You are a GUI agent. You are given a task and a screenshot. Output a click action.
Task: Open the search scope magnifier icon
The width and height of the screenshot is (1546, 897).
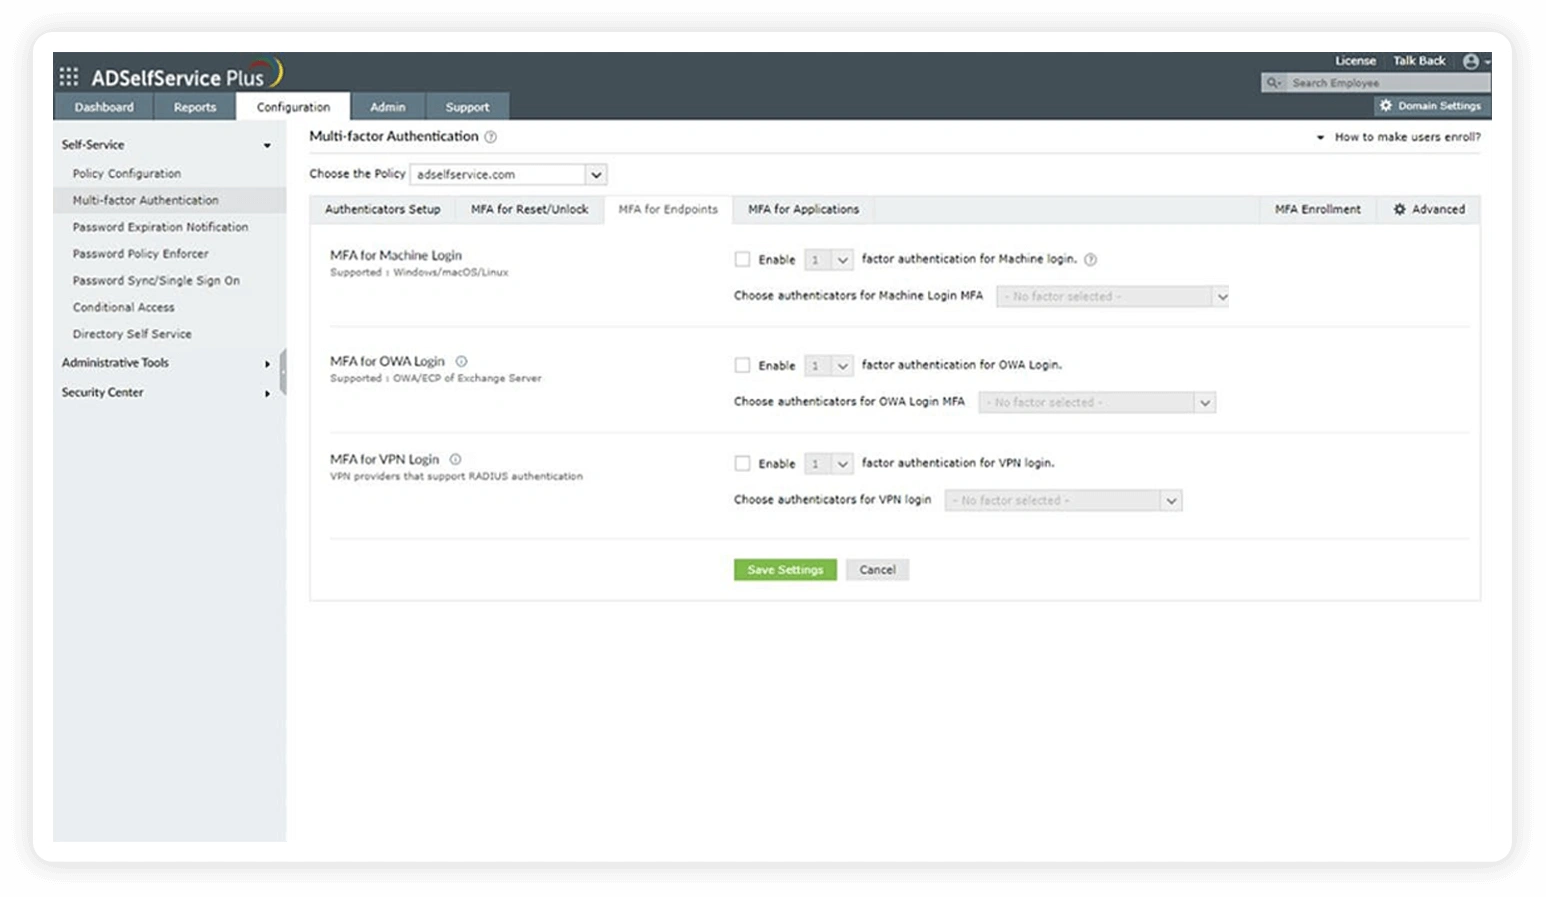[x=1272, y=82]
